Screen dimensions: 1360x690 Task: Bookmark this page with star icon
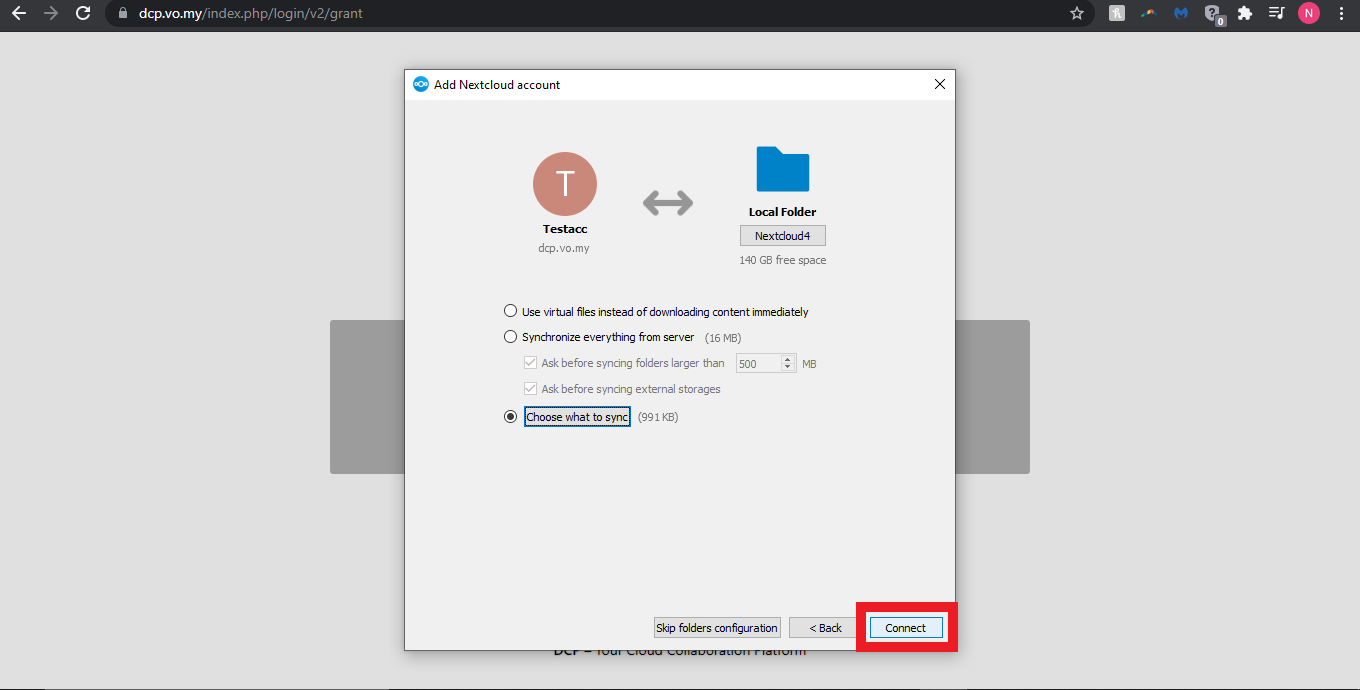point(1077,14)
